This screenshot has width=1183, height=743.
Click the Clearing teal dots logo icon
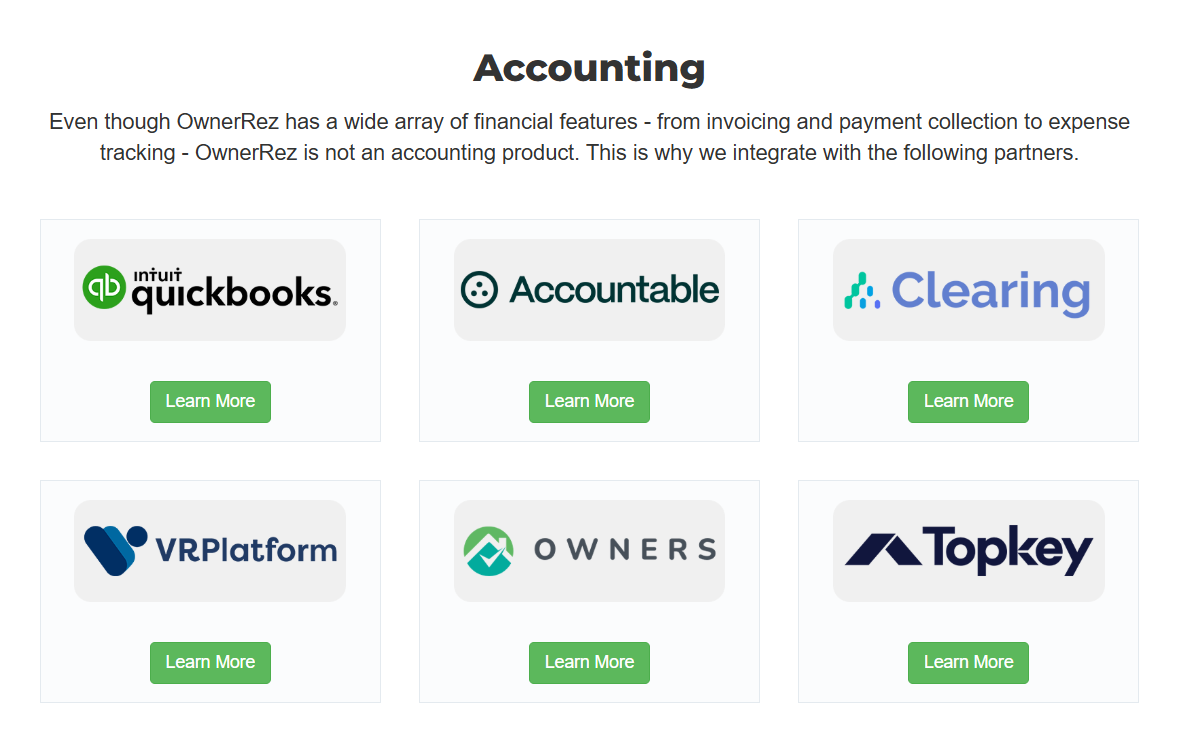[862, 291]
